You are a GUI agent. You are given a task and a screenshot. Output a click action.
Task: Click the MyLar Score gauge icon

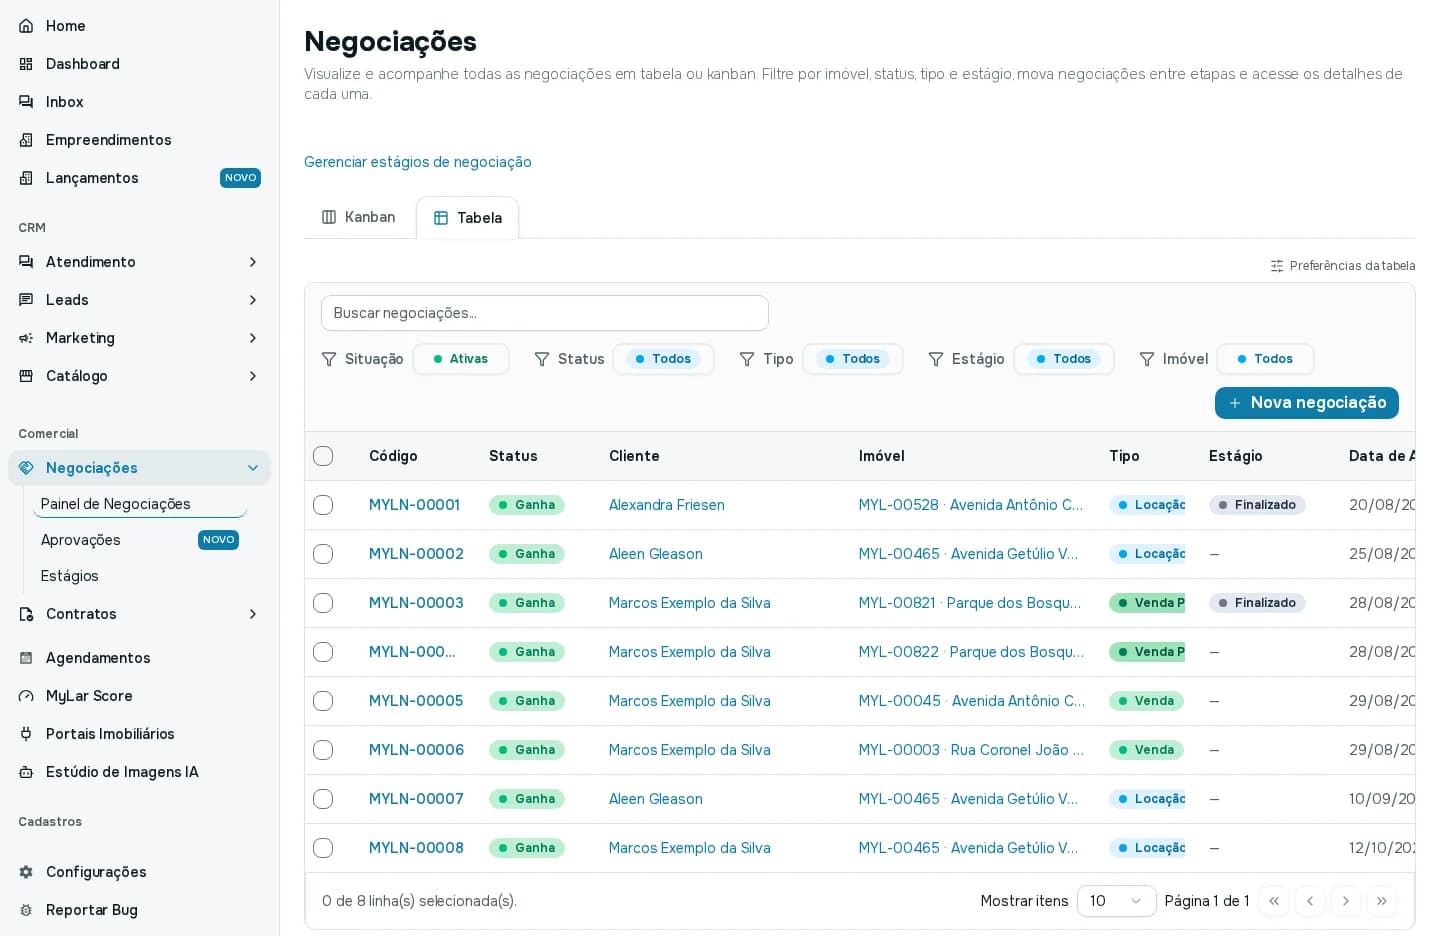26,696
